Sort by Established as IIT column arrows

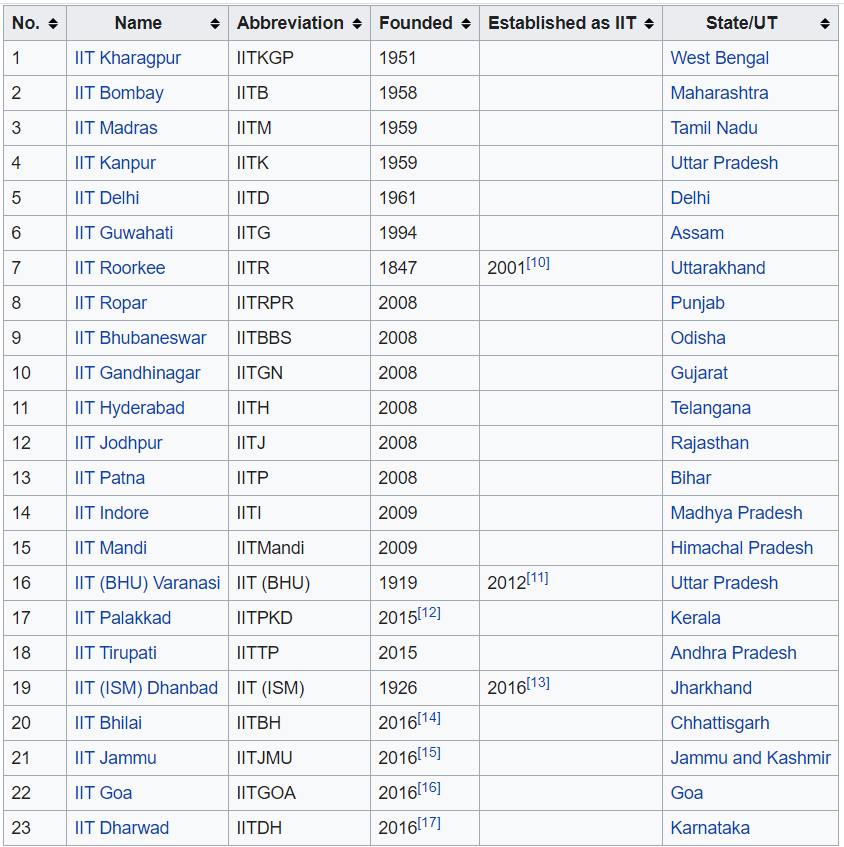tap(649, 23)
